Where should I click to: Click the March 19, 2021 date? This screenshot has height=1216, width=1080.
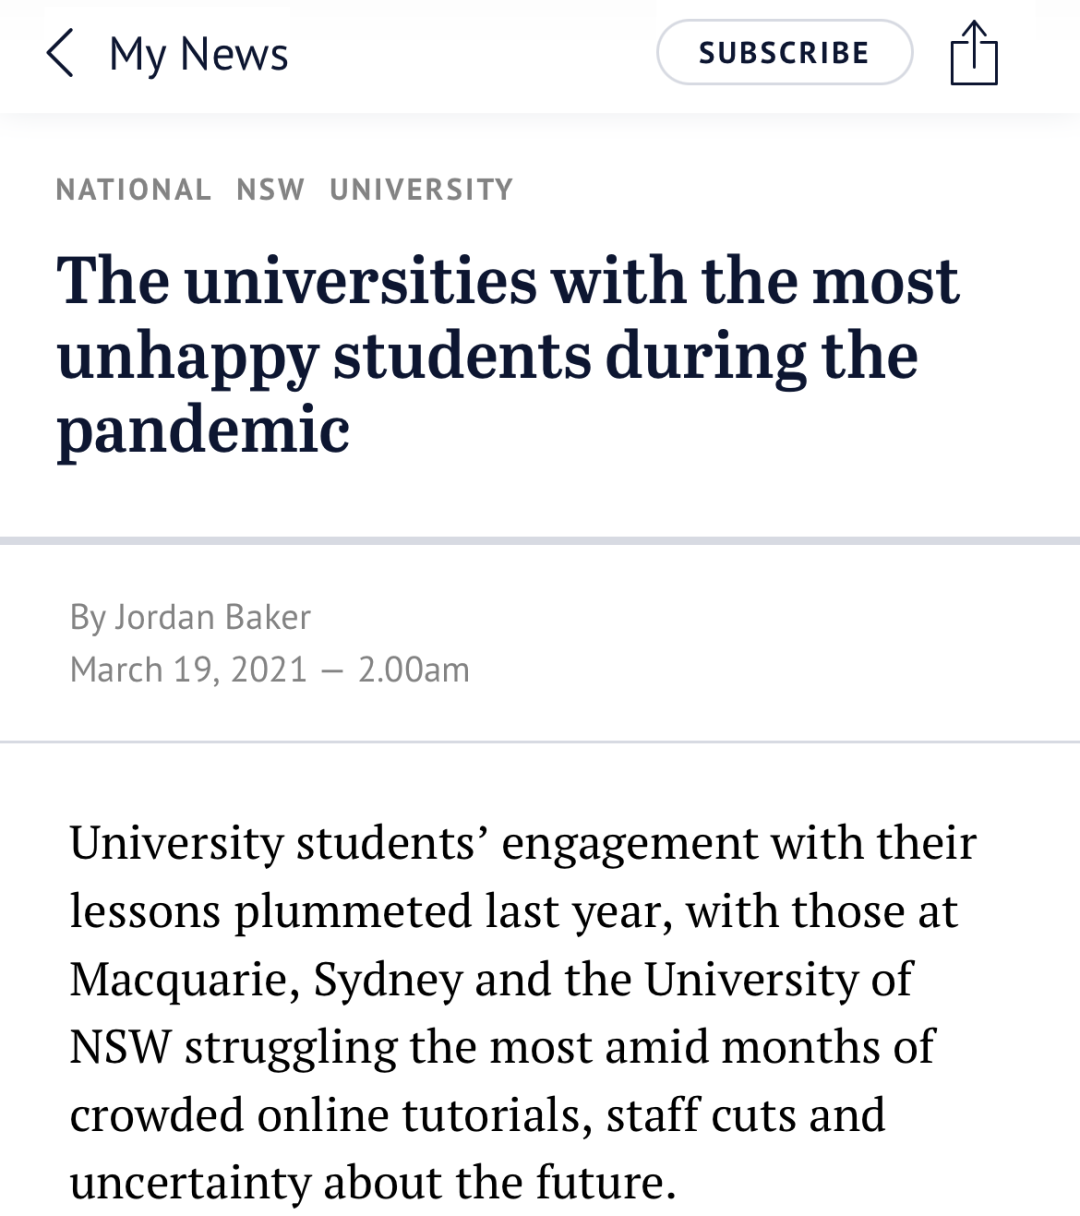point(188,669)
